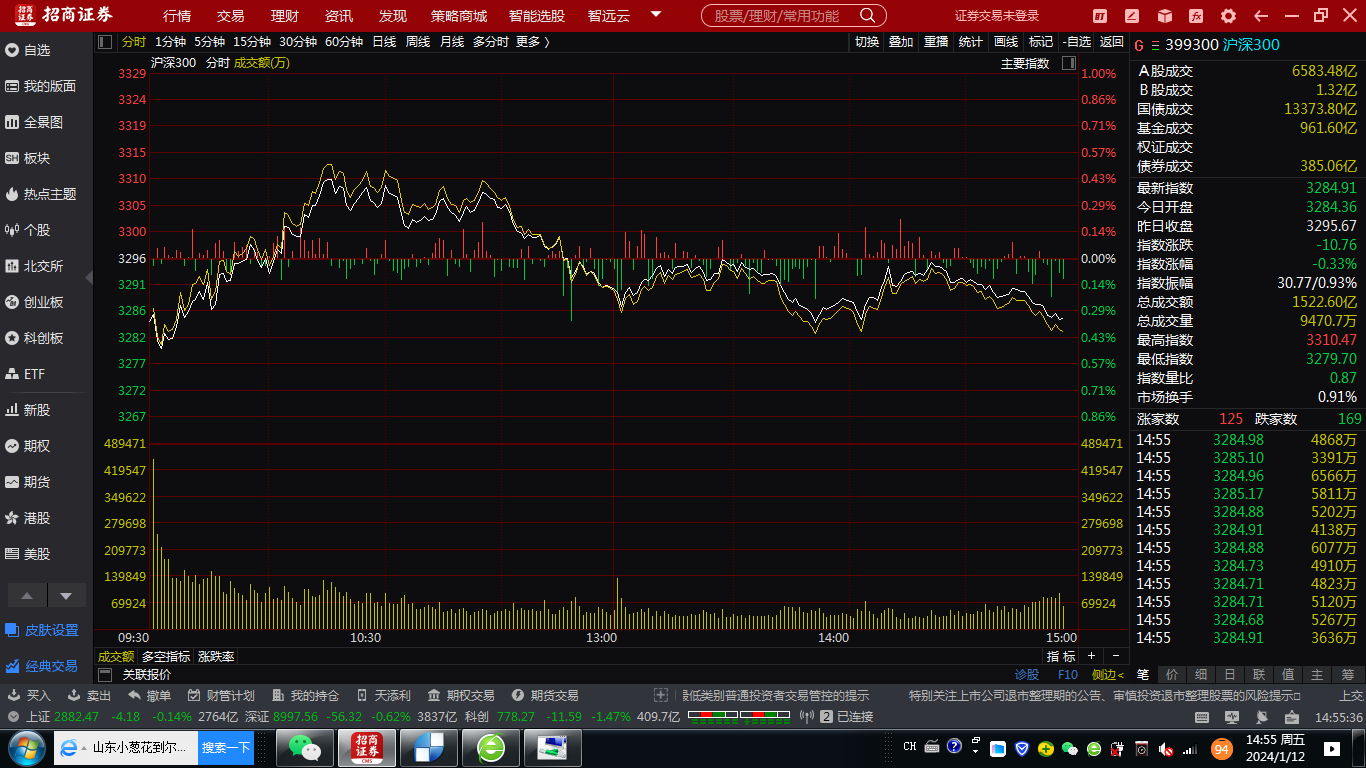
Task: Click the F10 link
Action: click(x=1068, y=675)
